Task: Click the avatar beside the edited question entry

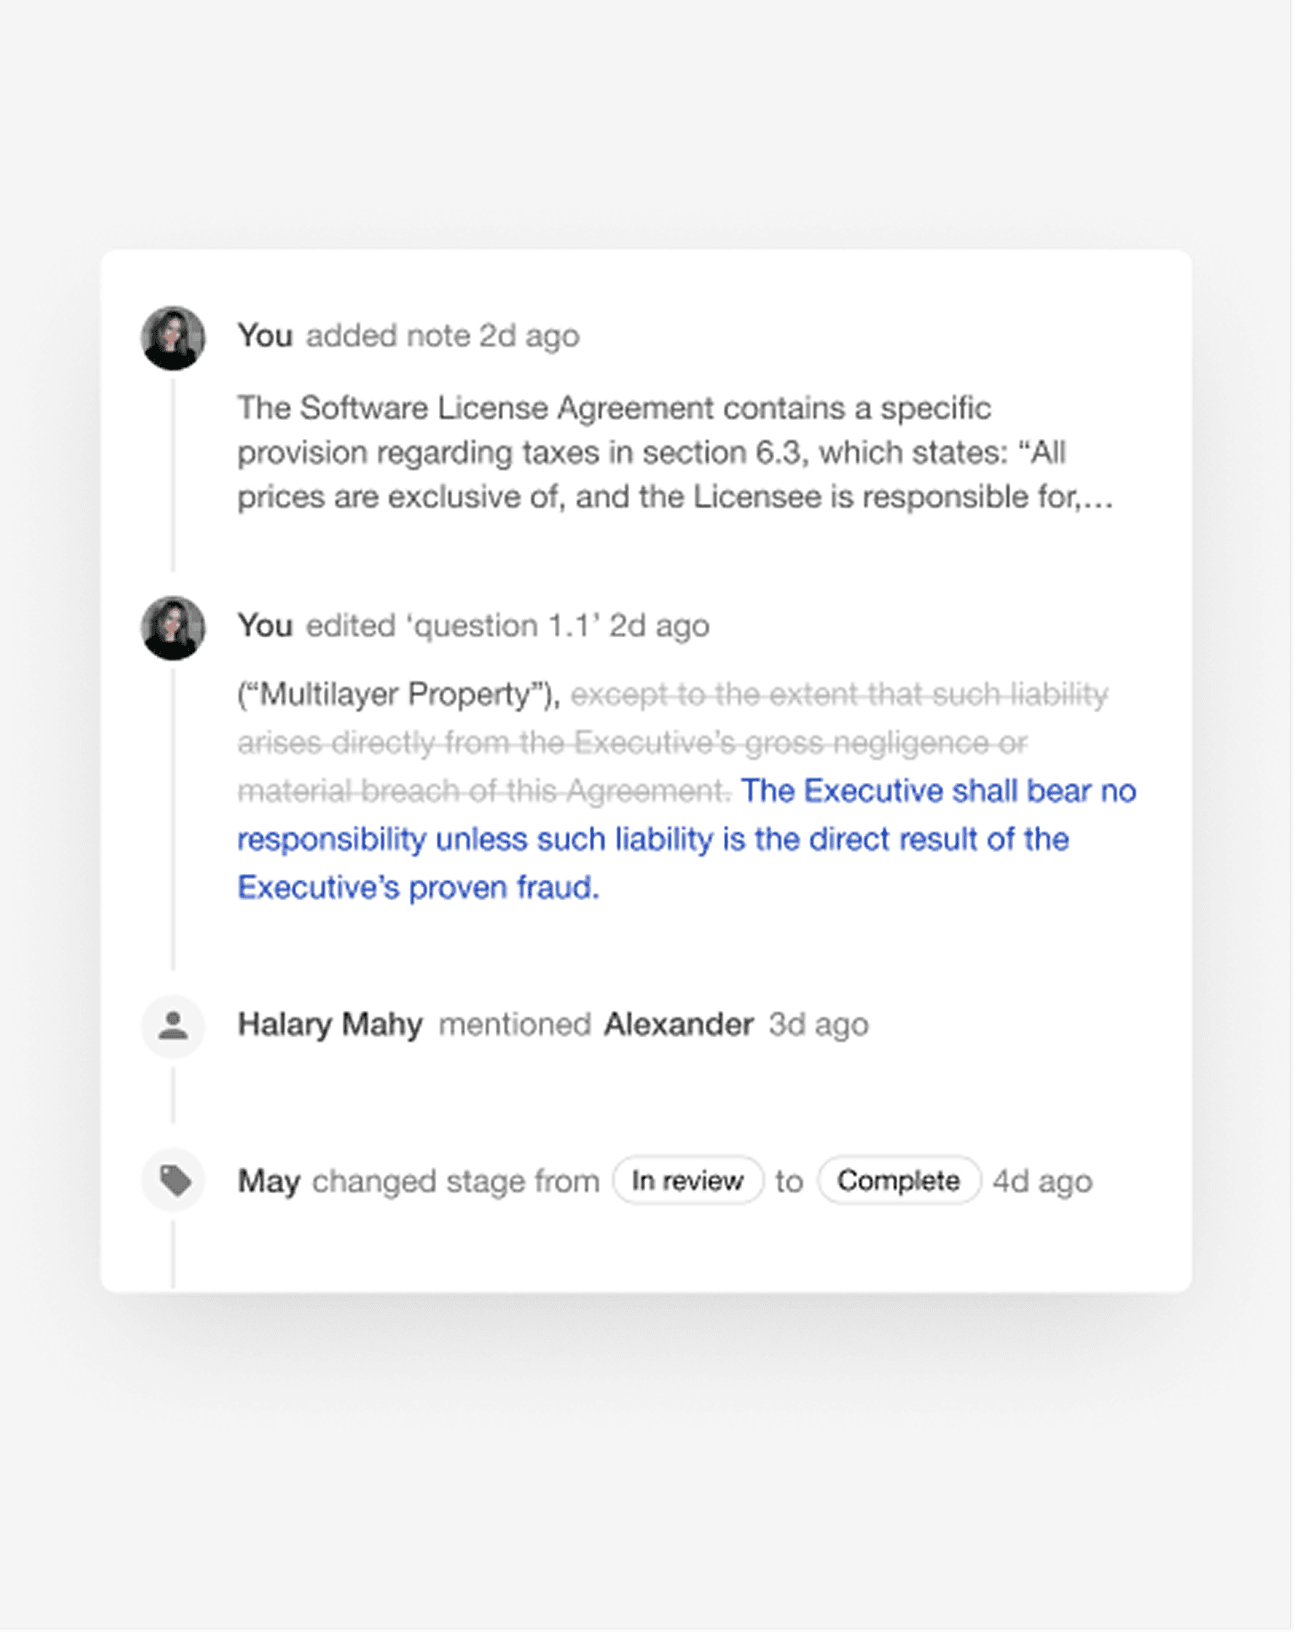Action: click(173, 628)
